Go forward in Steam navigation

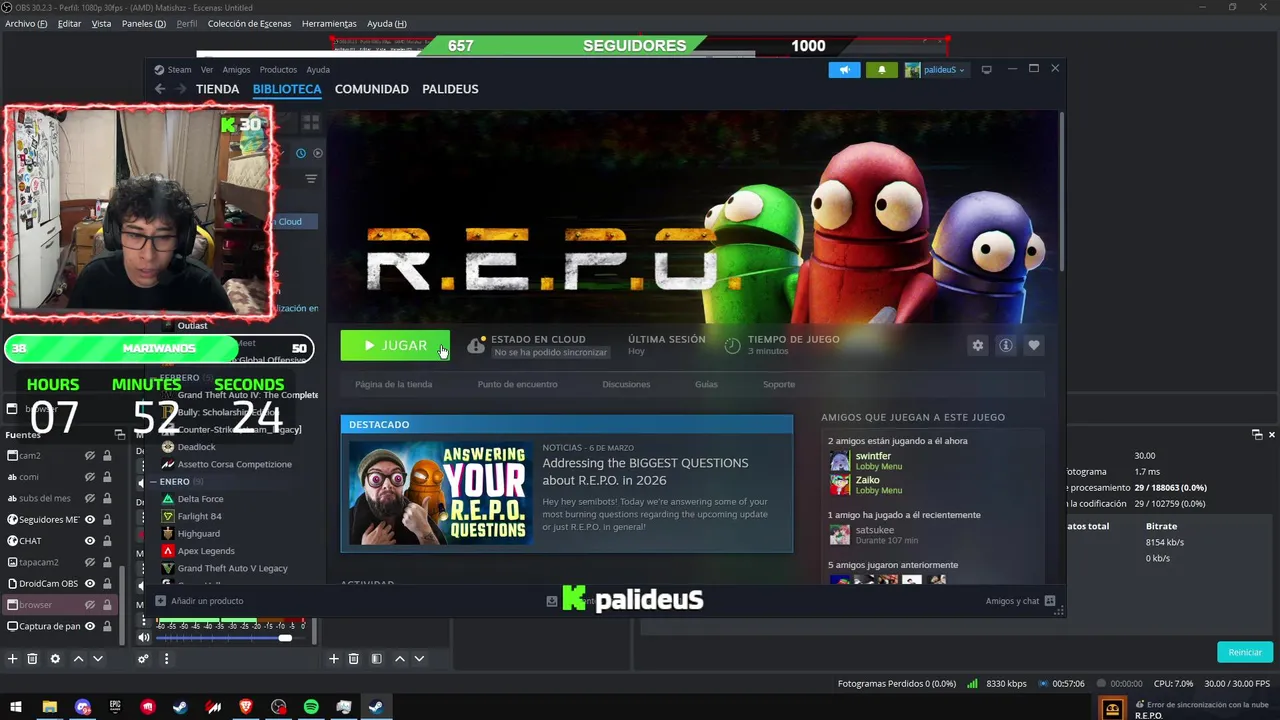coord(181,89)
